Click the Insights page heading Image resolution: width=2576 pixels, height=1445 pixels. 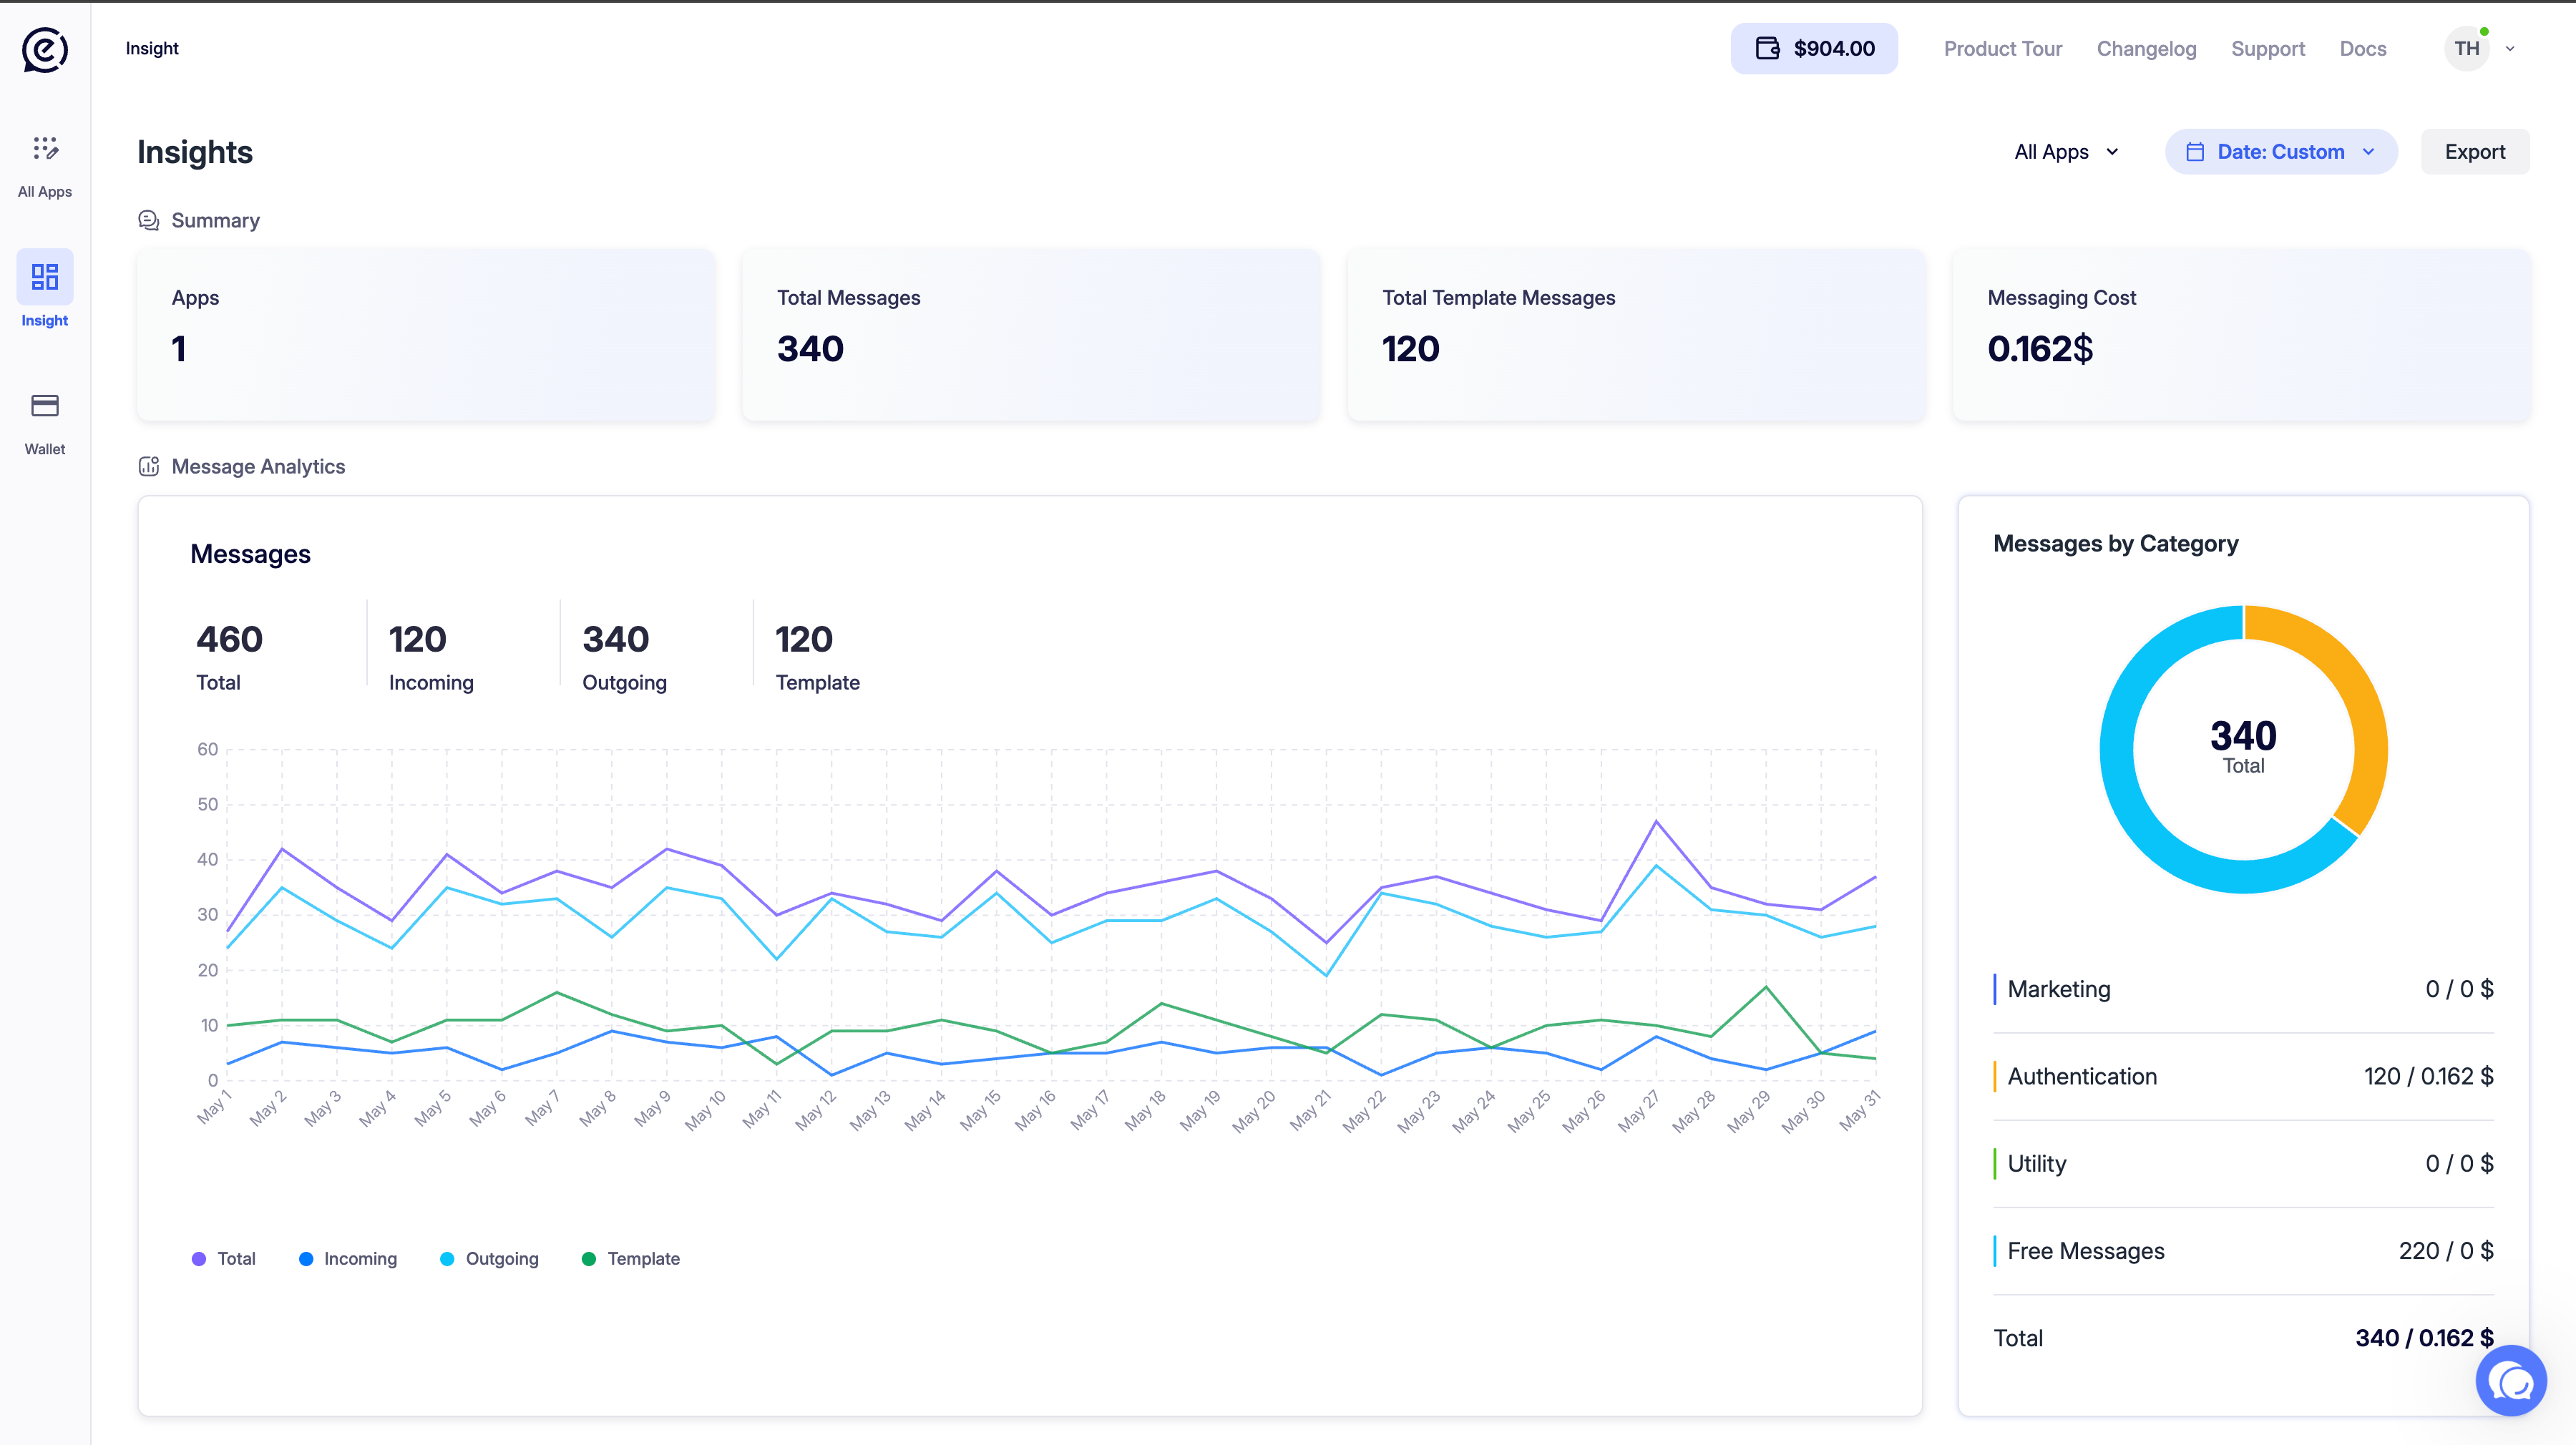(x=195, y=152)
